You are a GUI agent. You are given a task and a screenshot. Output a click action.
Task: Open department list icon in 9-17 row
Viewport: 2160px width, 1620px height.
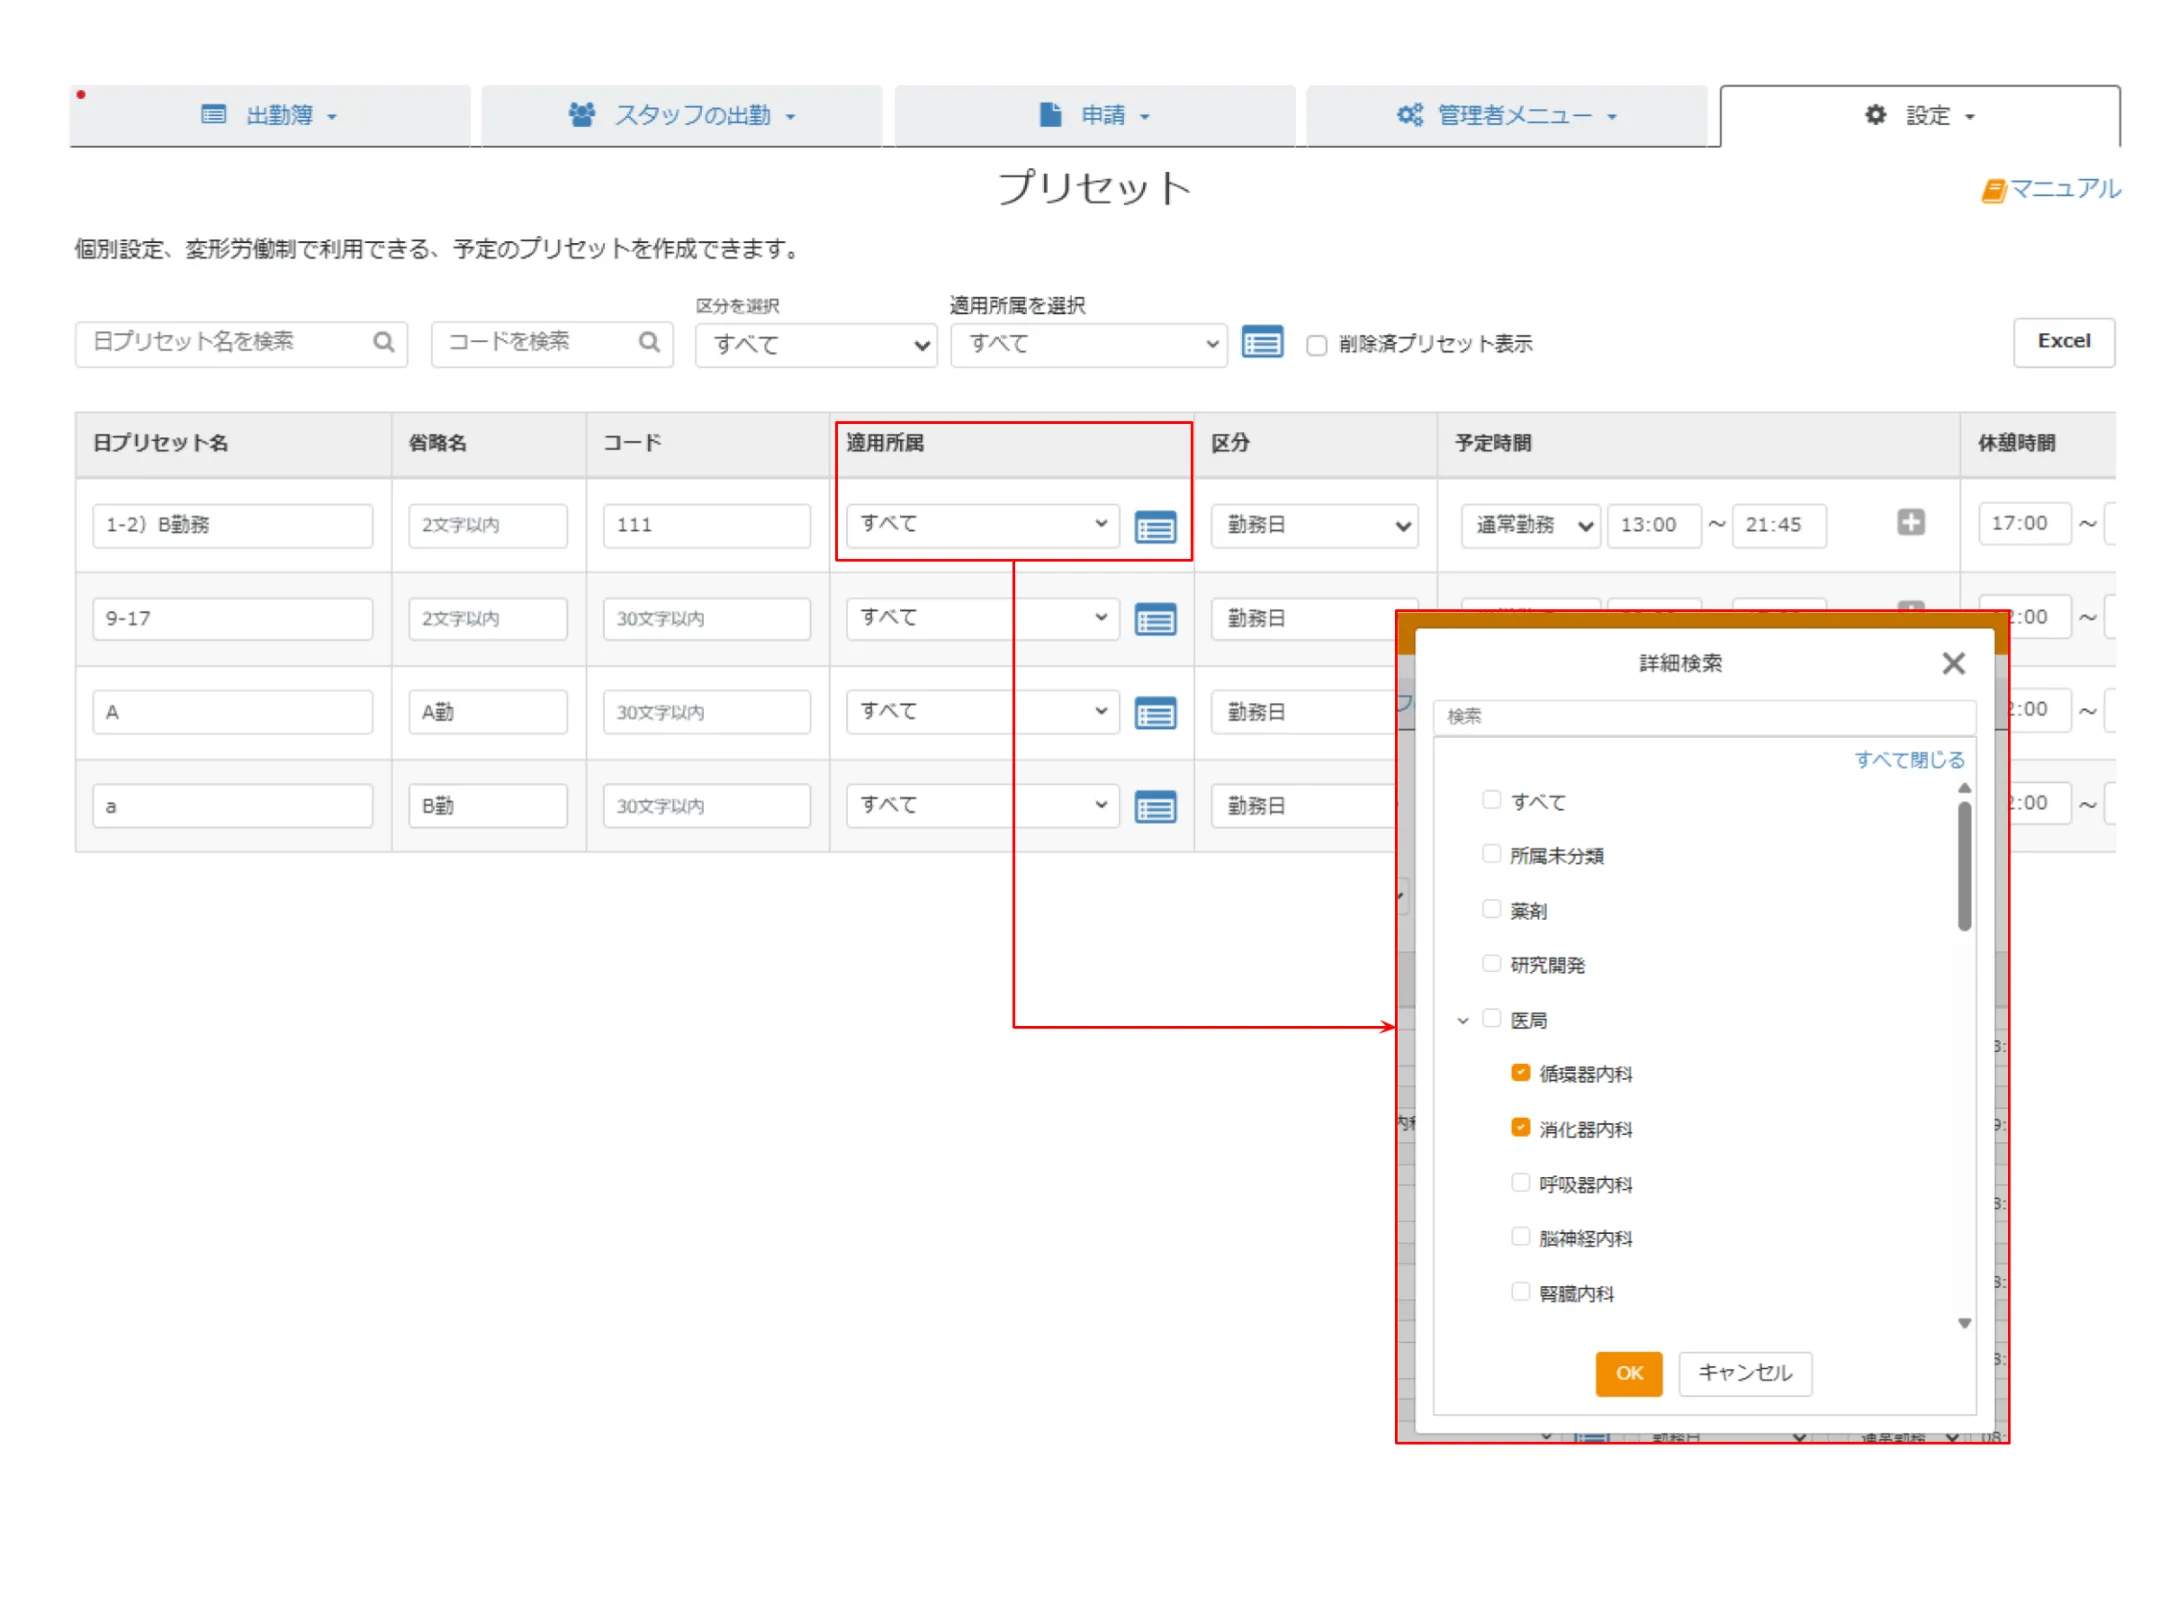(1154, 620)
